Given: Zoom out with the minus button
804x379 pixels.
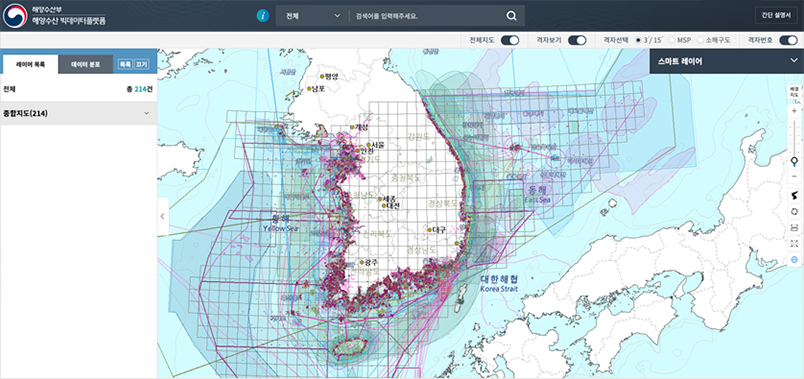Looking at the screenshot, I should pos(794,176).
